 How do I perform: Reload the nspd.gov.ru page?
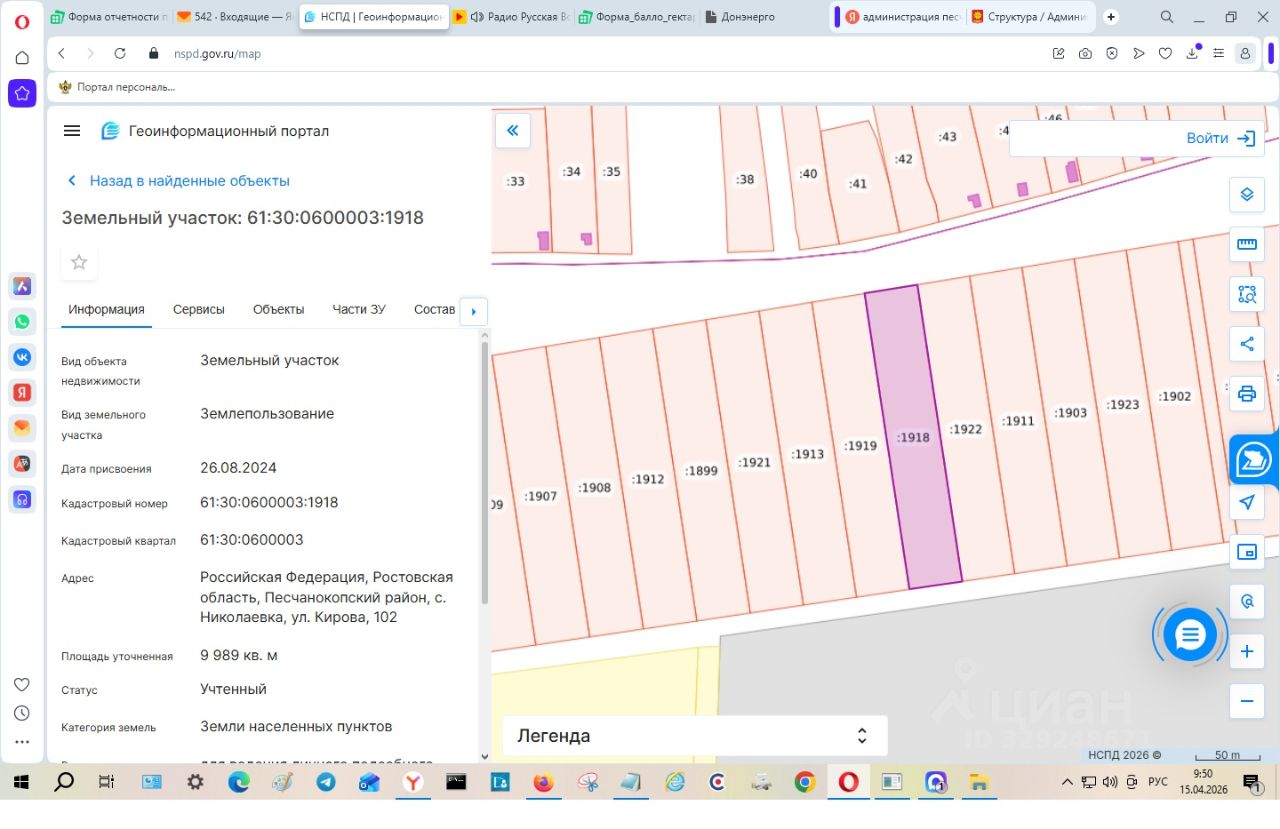pyautogui.click(x=120, y=54)
